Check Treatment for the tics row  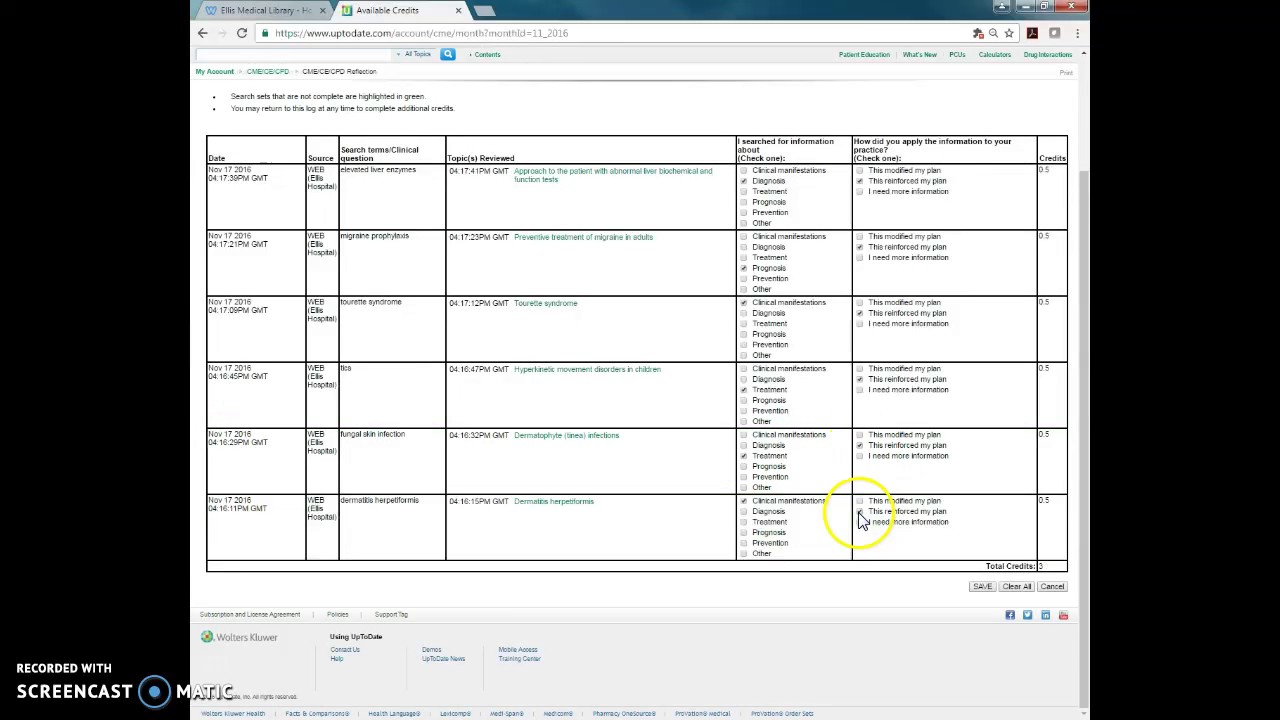click(743, 390)
